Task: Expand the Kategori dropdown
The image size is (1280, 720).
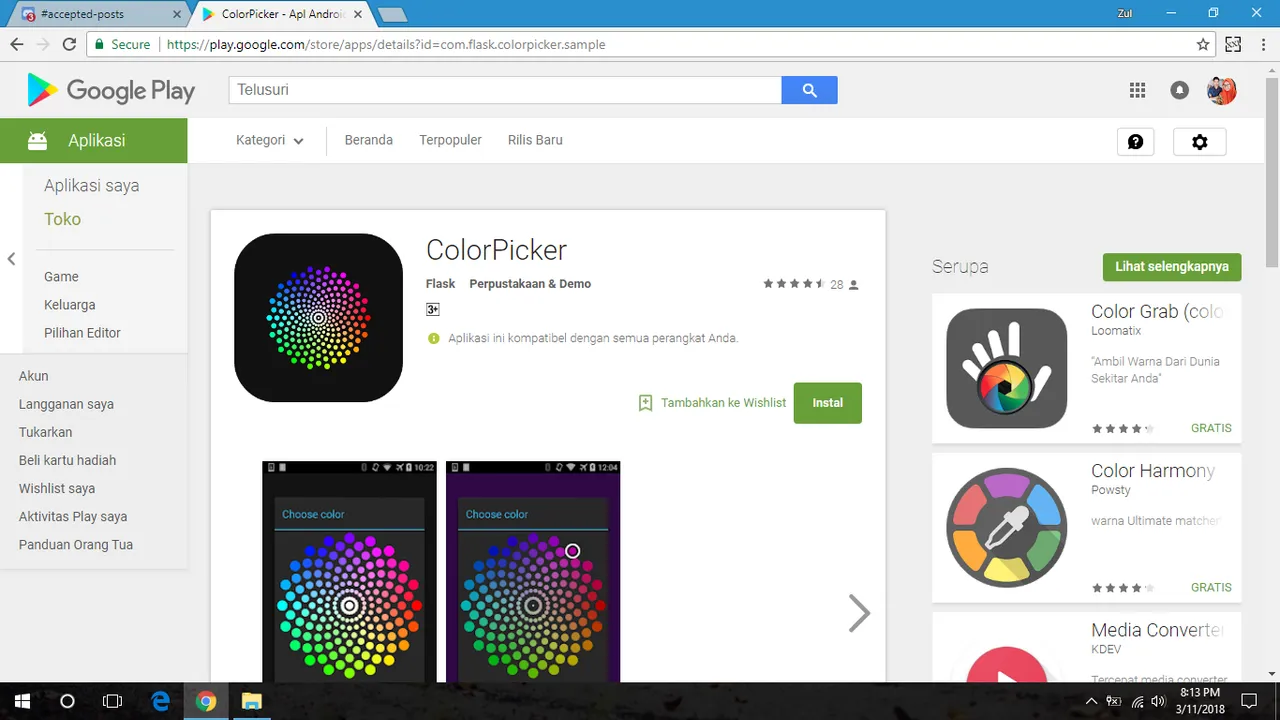Action: click(x=270, y=140)
